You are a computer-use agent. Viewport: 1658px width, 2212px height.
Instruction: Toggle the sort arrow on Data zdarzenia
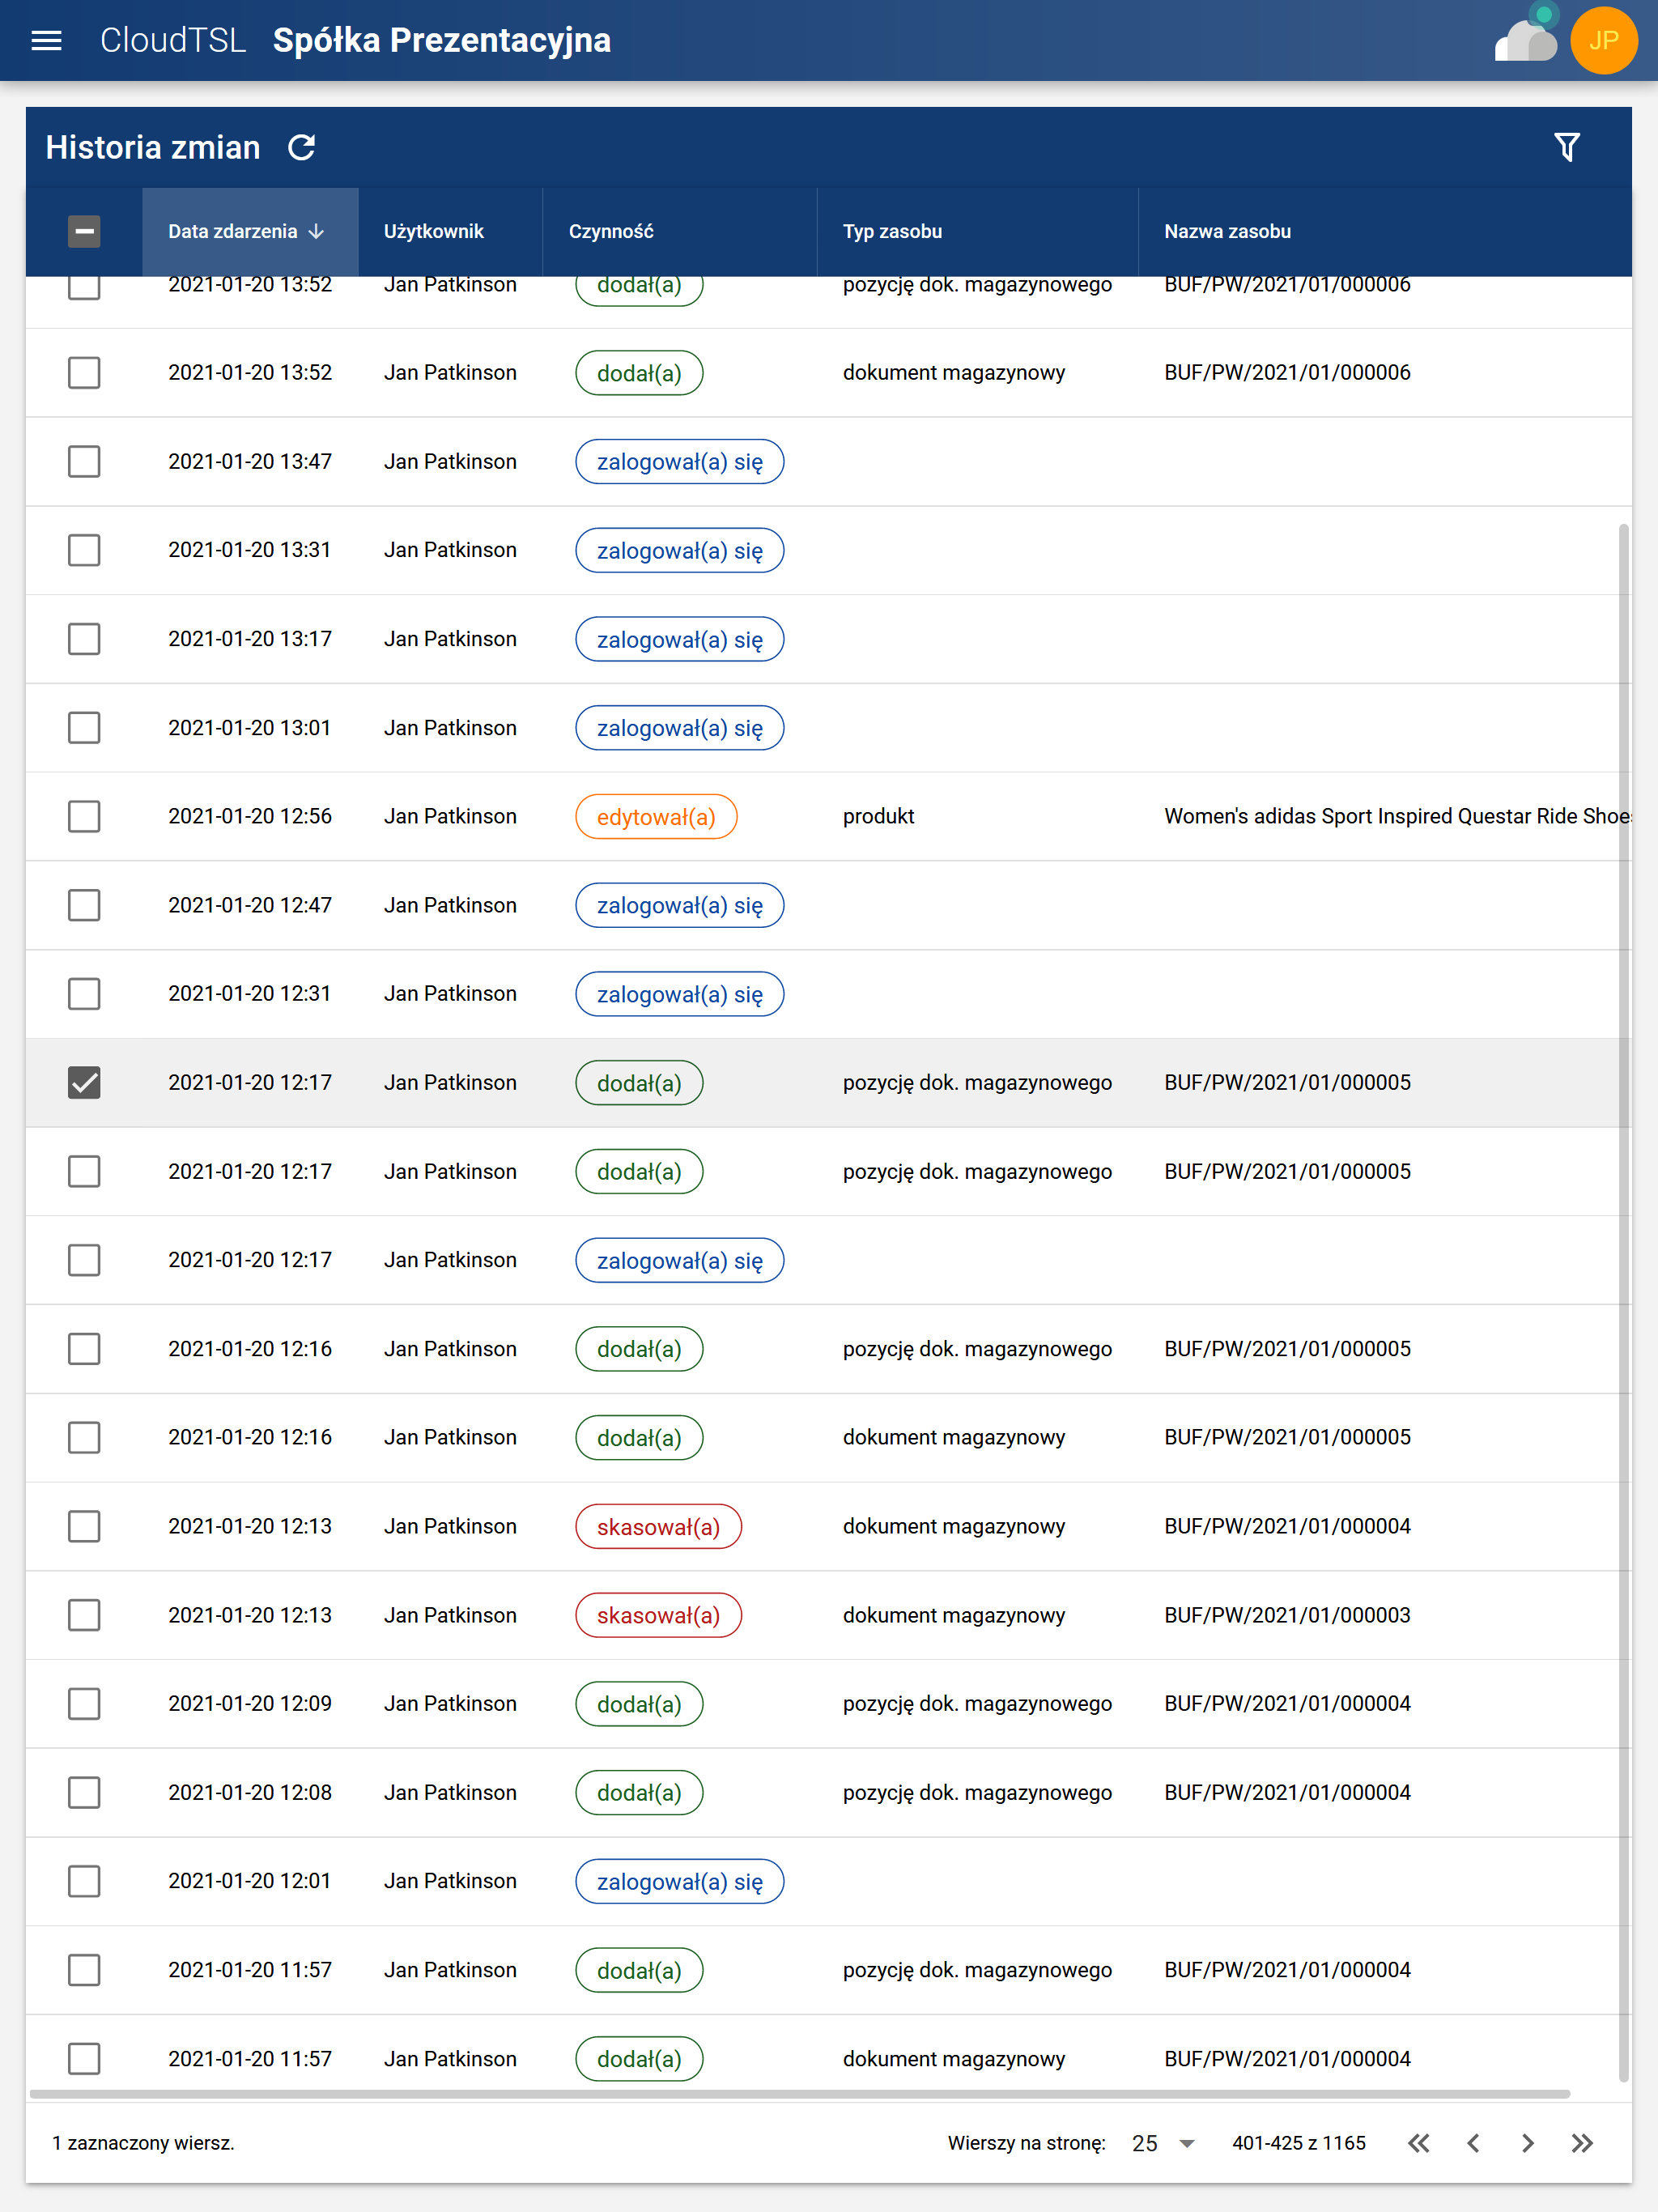point(317,231)
